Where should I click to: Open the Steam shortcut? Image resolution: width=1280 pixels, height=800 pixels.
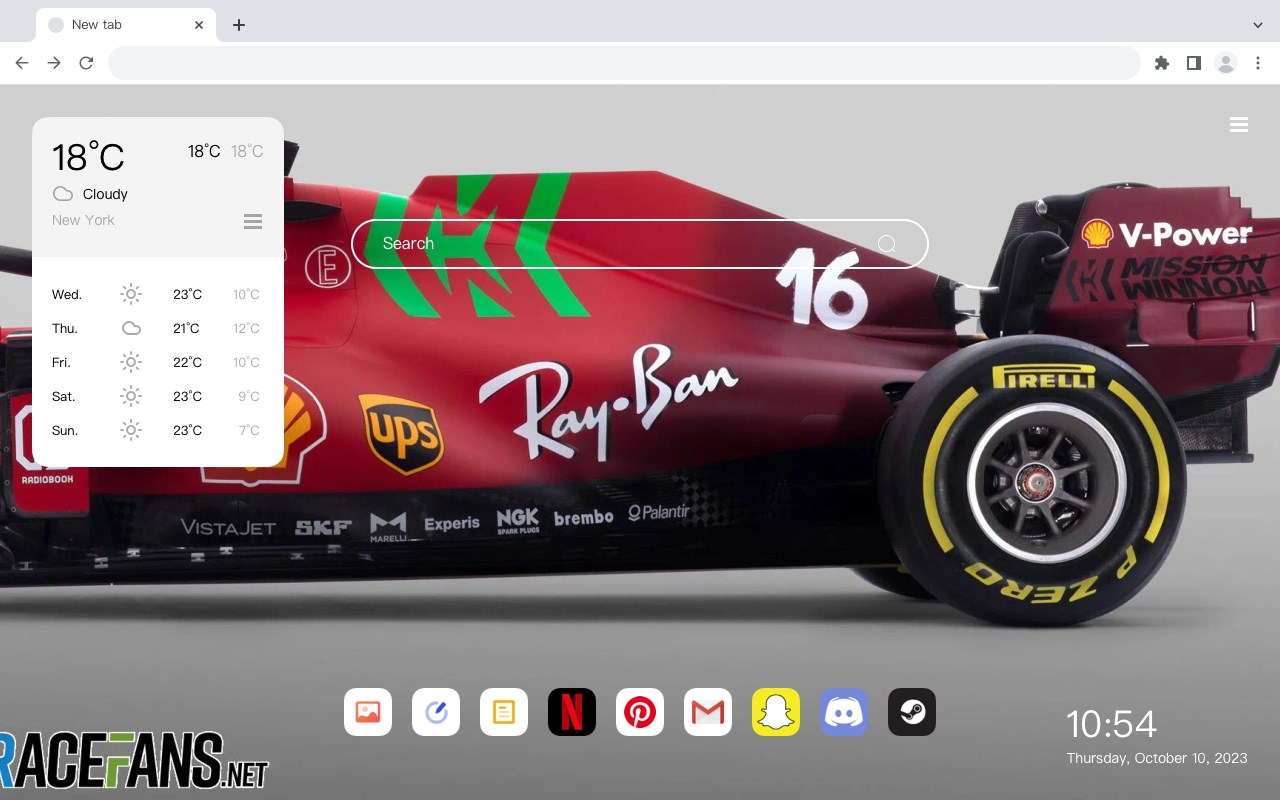point(912,712)
